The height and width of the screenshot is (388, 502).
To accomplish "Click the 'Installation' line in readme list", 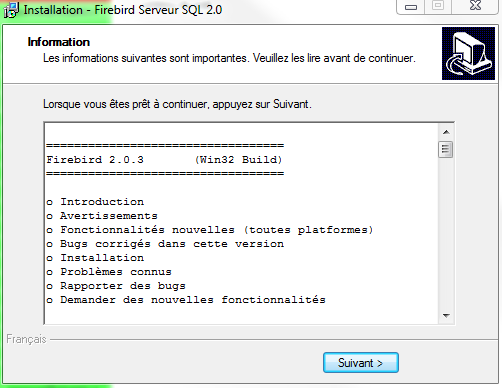I will point(95,258).
